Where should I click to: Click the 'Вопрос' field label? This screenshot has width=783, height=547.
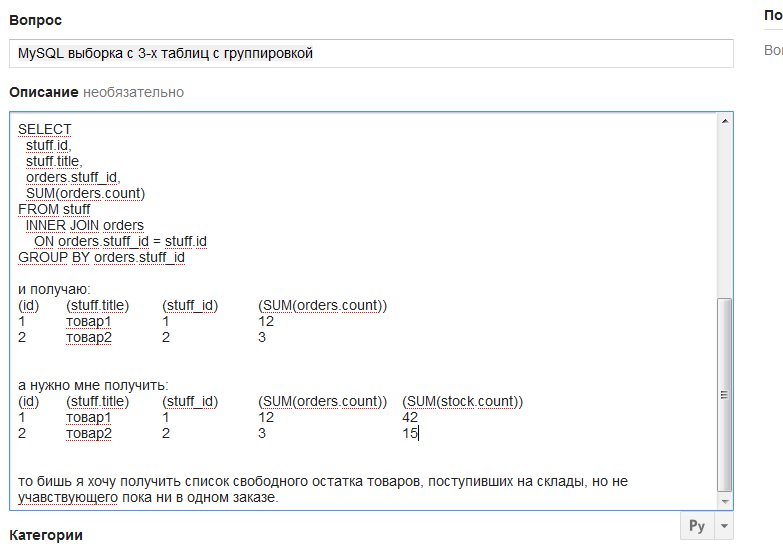(35, 20)
